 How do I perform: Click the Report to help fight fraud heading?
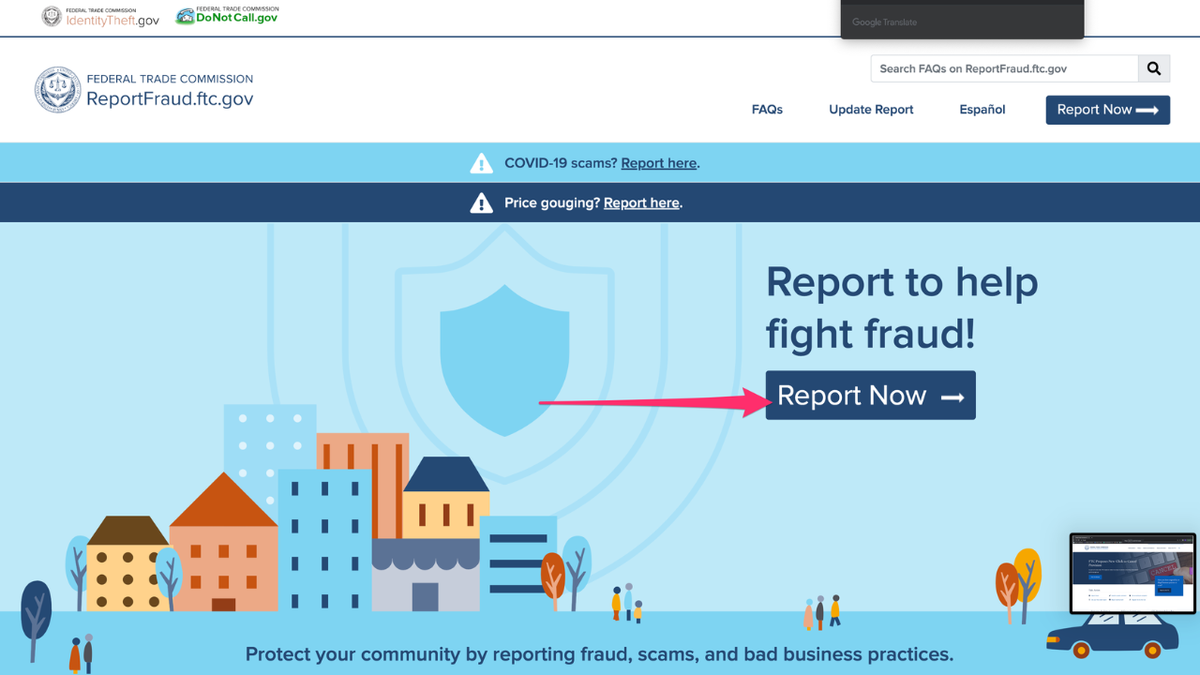[x=901, y=308]
